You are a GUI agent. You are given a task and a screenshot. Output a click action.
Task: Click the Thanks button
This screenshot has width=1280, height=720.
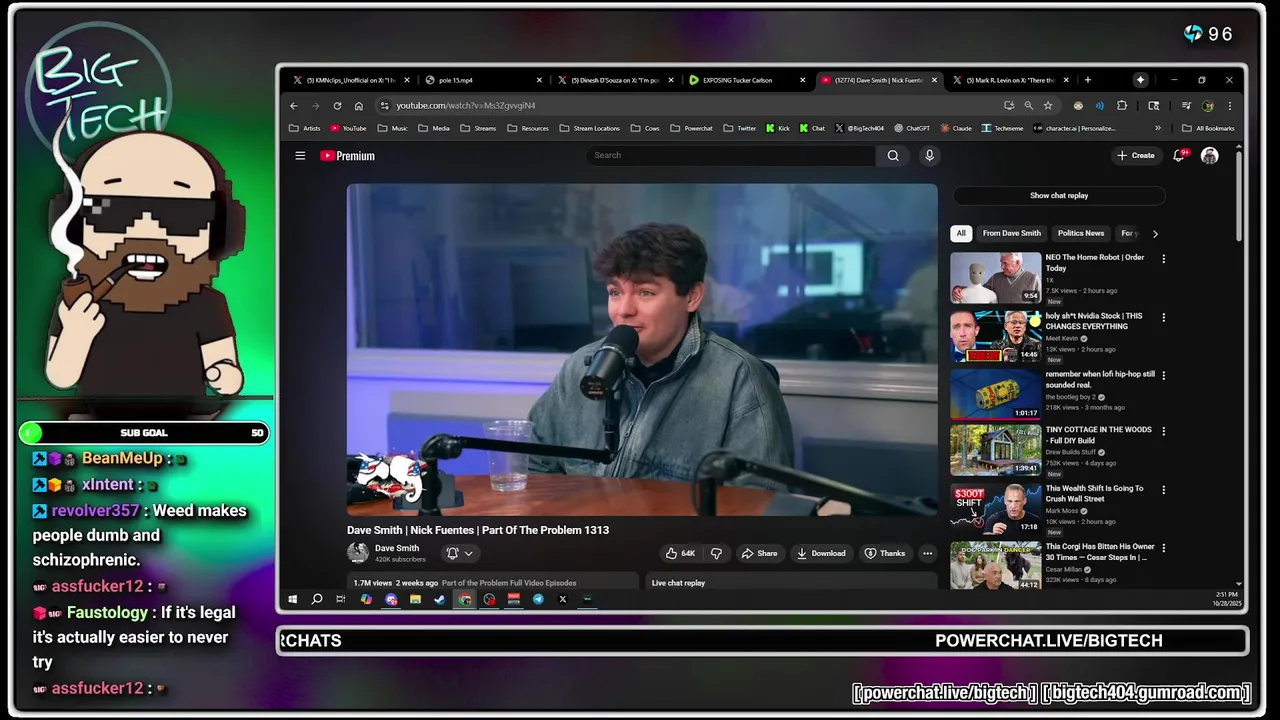click(x=884, y=553)
